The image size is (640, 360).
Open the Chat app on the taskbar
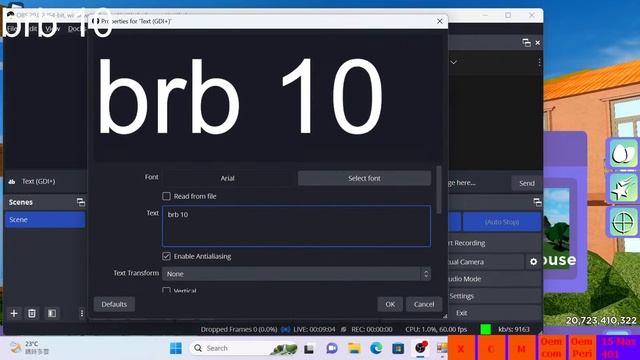[x=332, y=348]
